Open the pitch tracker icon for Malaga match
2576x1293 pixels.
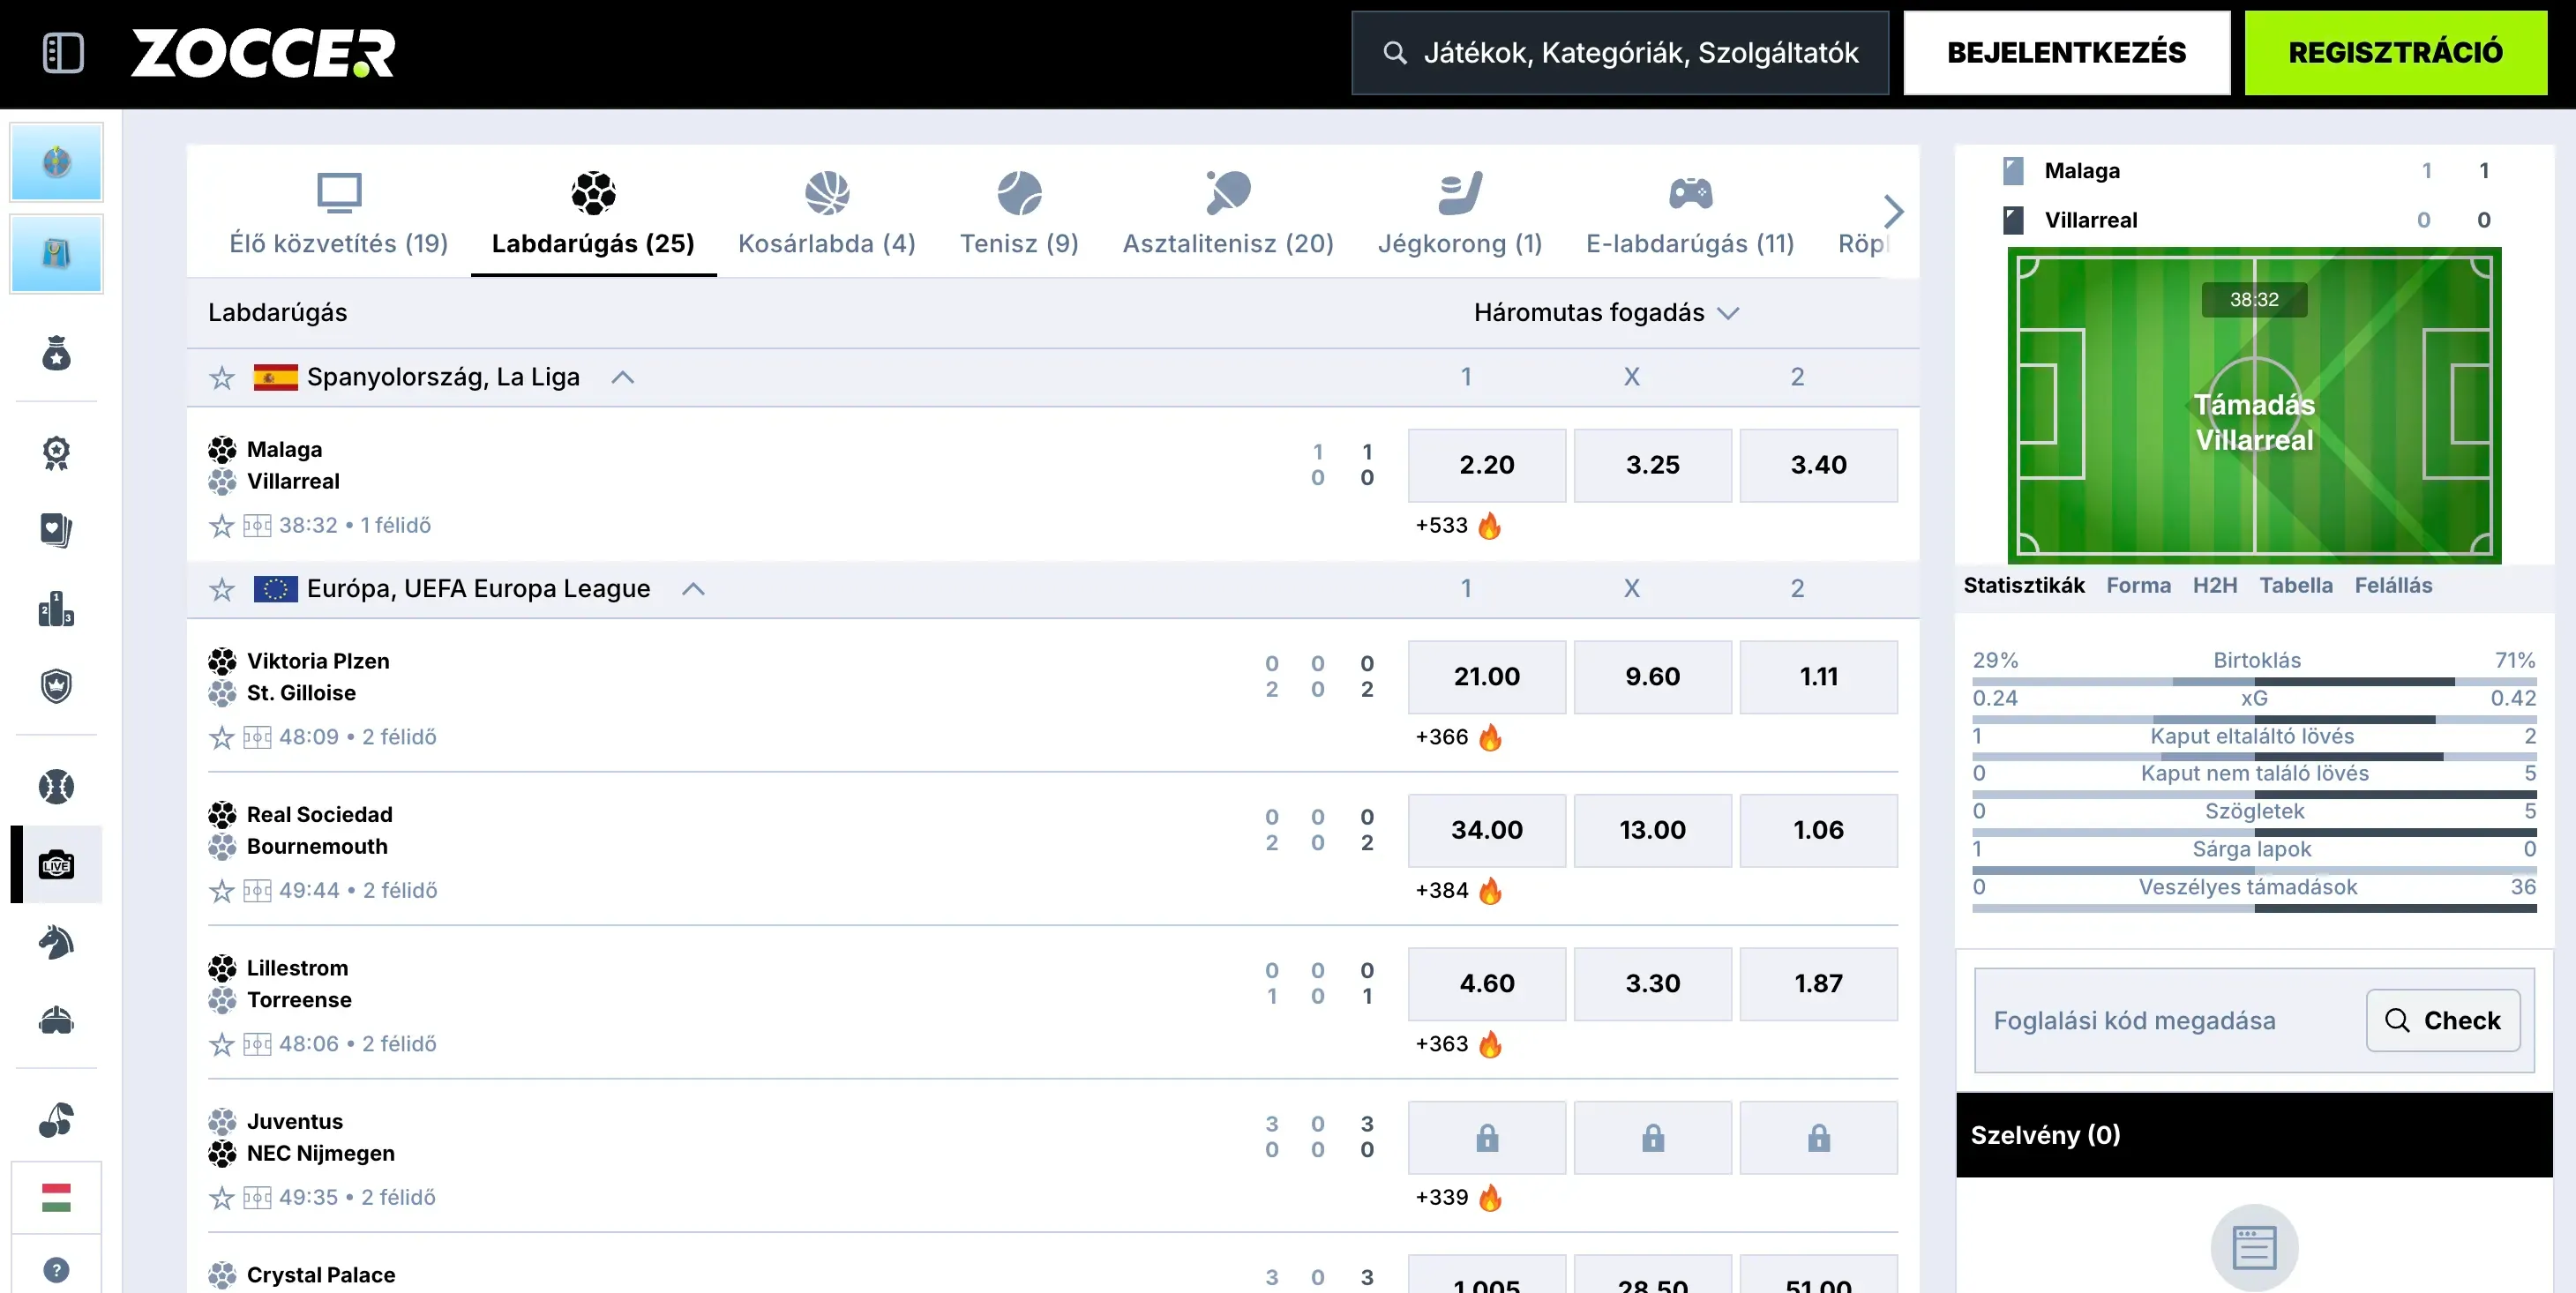coord(257,526)
